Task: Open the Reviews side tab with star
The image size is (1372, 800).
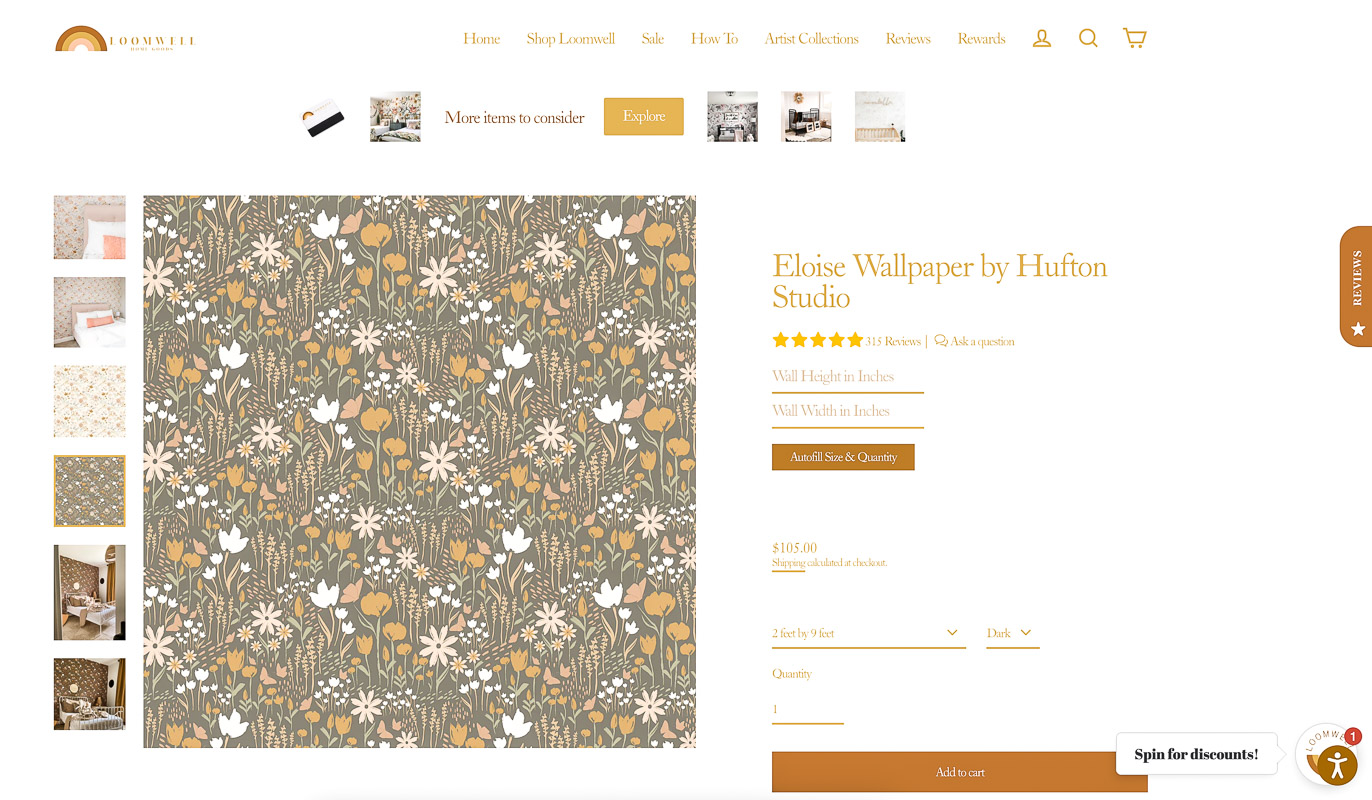Action: (1356, 286)
